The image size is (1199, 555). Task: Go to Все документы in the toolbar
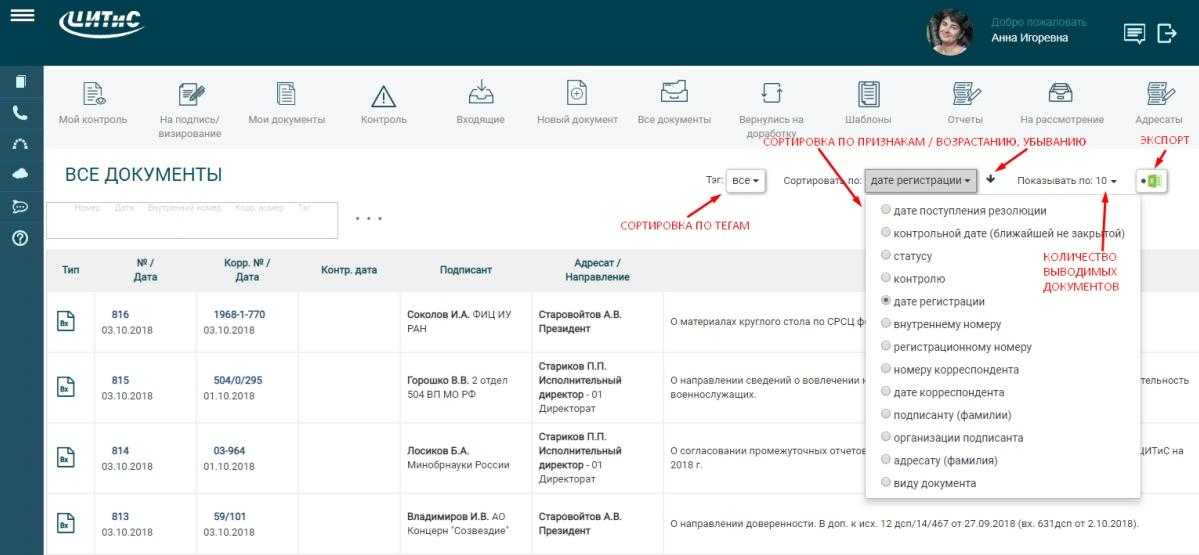pyautogui.click(x=674, y=95)
